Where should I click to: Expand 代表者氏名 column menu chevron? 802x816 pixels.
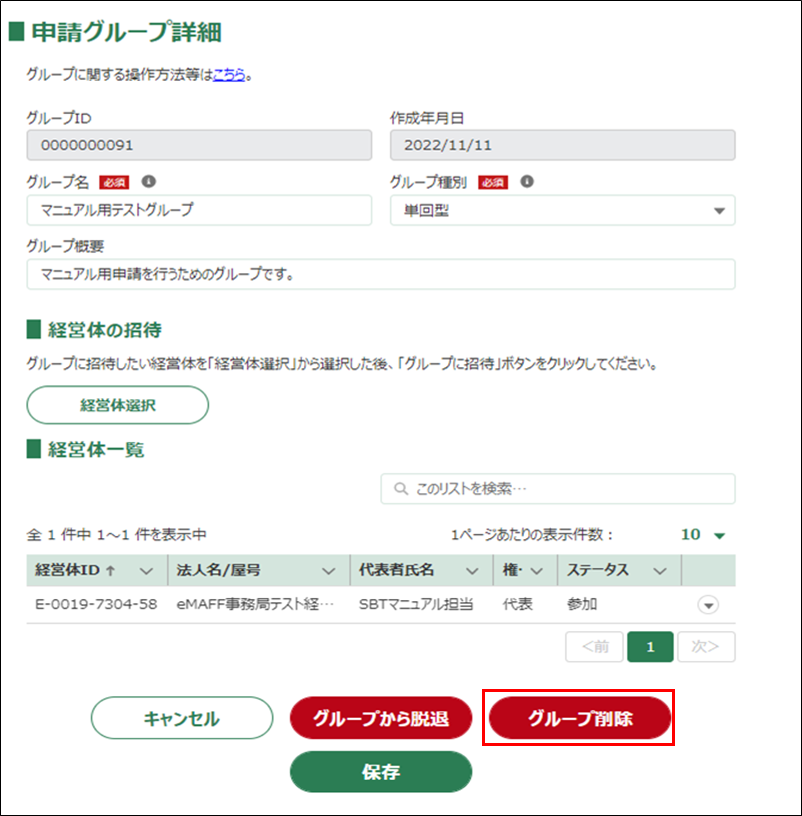coord(472,570)
